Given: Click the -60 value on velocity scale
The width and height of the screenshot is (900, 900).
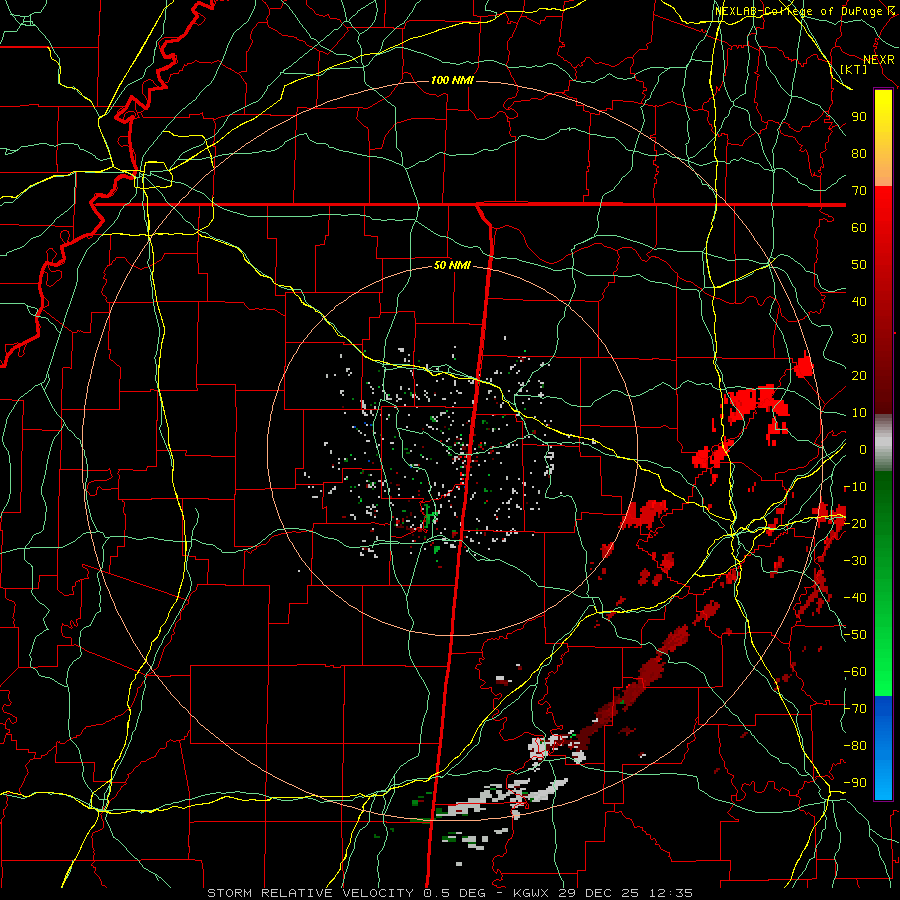Looking at the screenshot, I should (x=855, y=672).
